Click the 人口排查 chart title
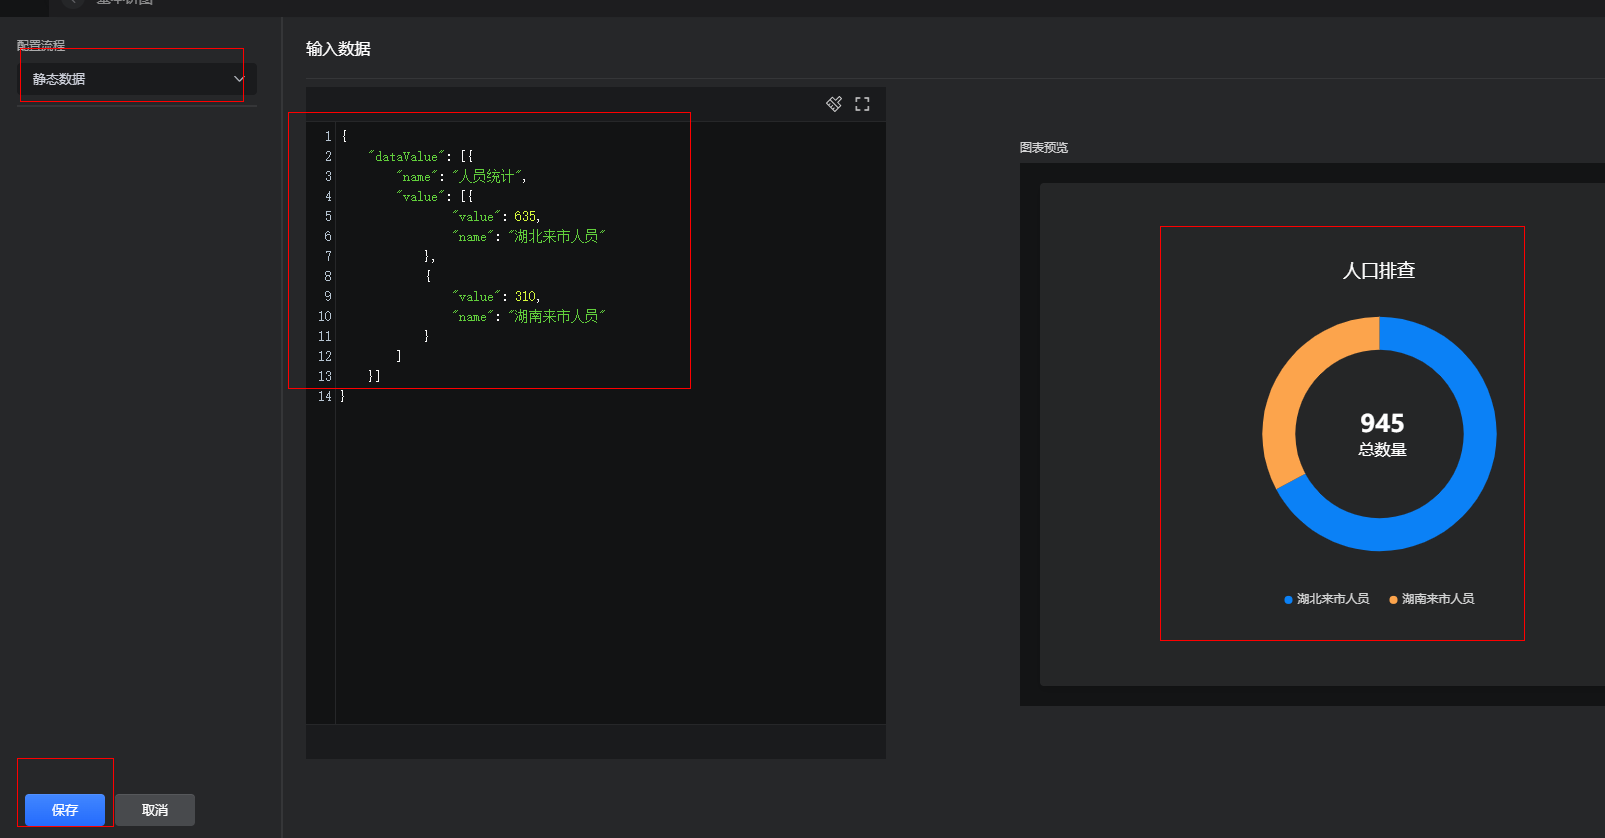1605x838 pixels. [x=1379, y=271]
